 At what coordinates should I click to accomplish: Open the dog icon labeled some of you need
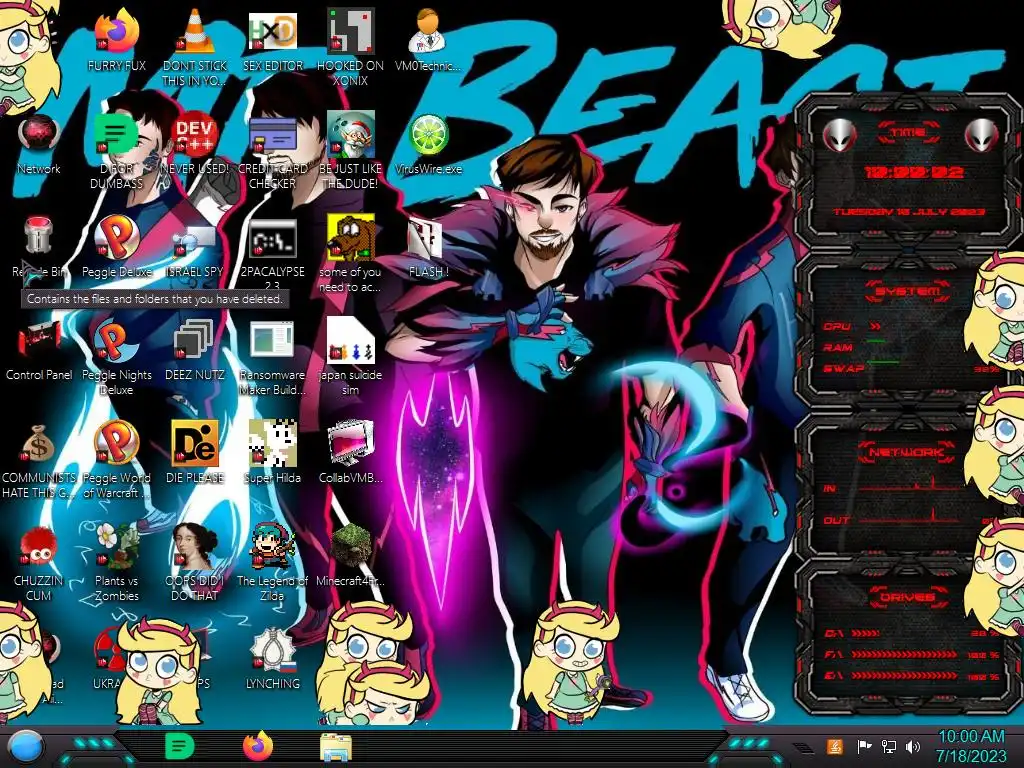pyautogui.click(x=351, y=239)
